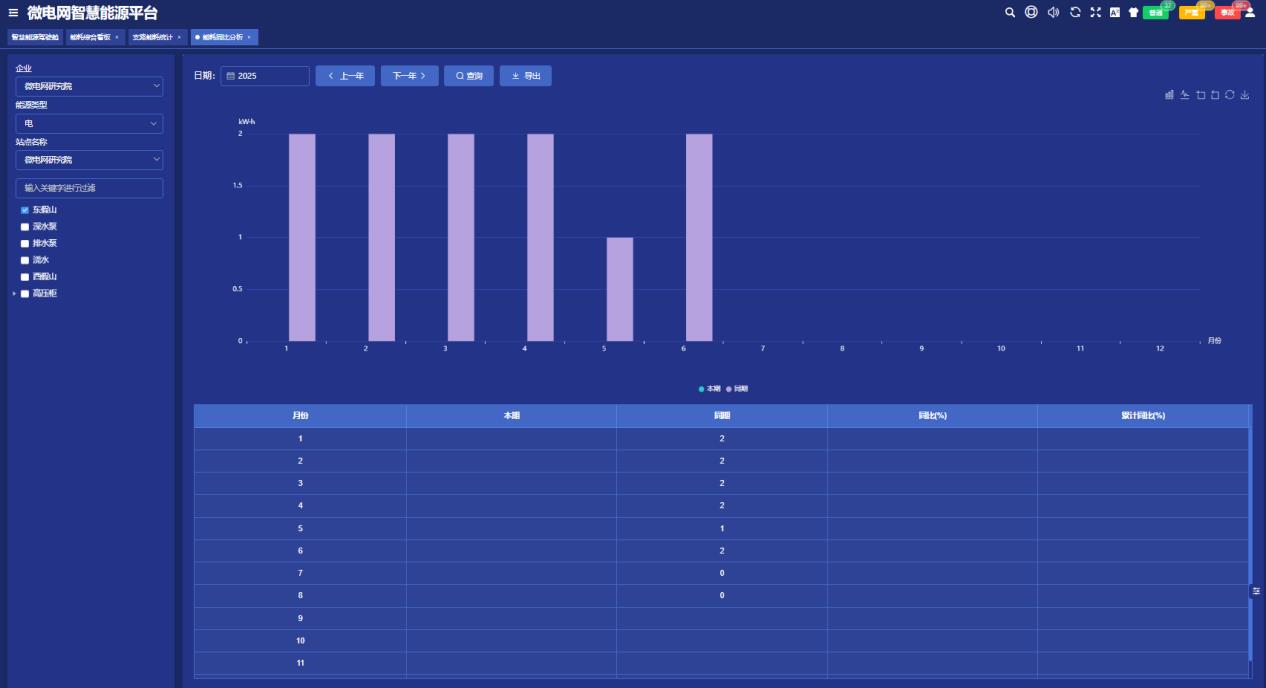This screenshot has width=1266, height=688.
Task: Open the language translation icon
Action: point(1115,12)
